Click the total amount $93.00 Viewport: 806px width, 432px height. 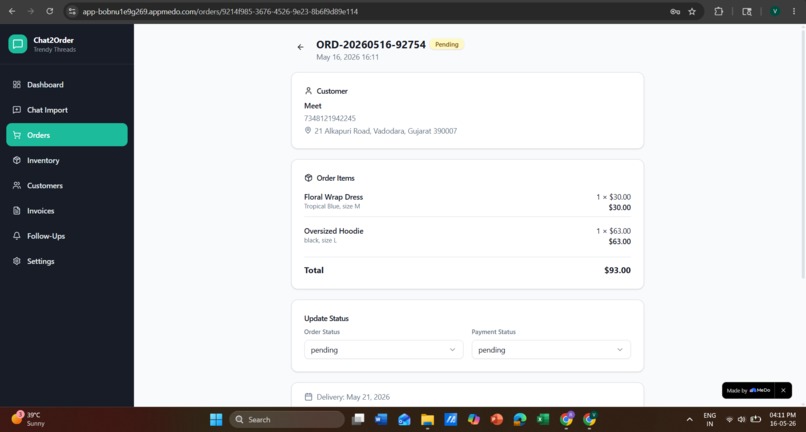617,271
